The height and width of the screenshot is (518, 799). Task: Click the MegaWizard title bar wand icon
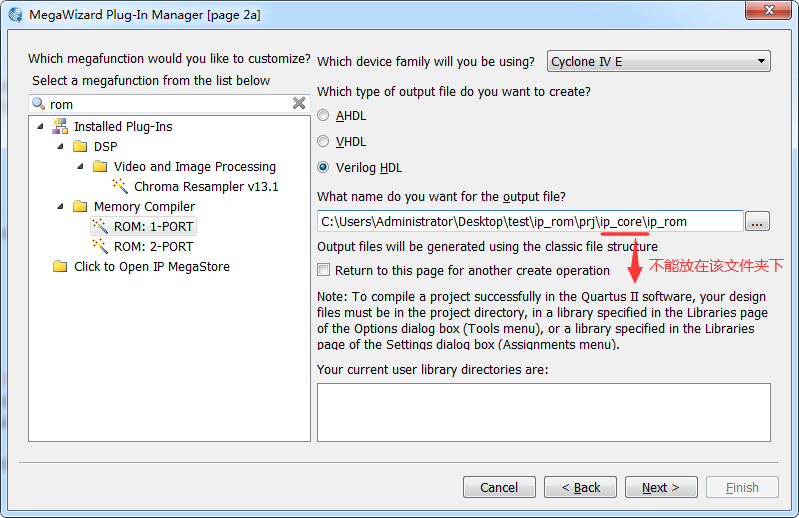click(x=15, y=15)
